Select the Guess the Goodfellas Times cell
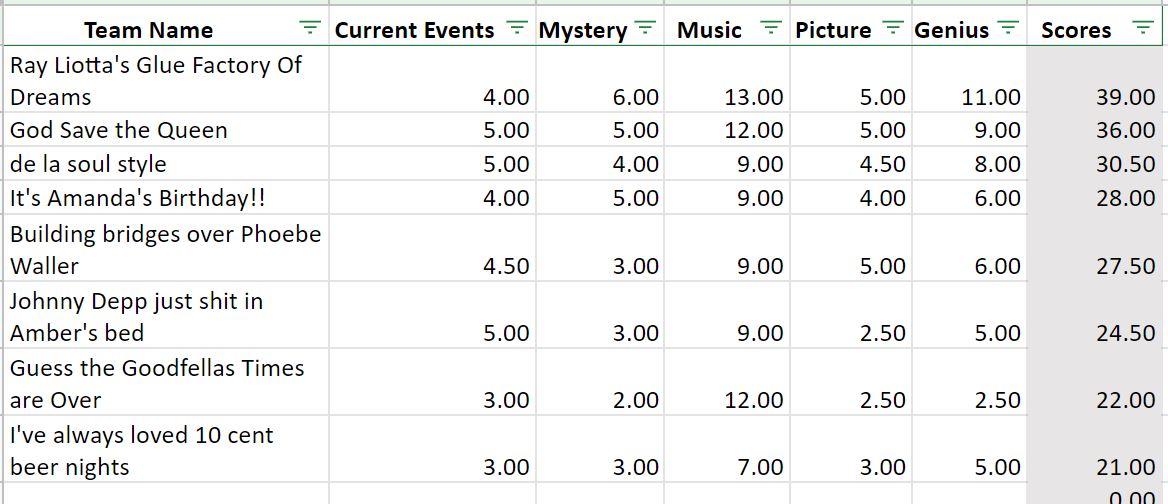The image size is (1168, 504). (x=165, y=383)
